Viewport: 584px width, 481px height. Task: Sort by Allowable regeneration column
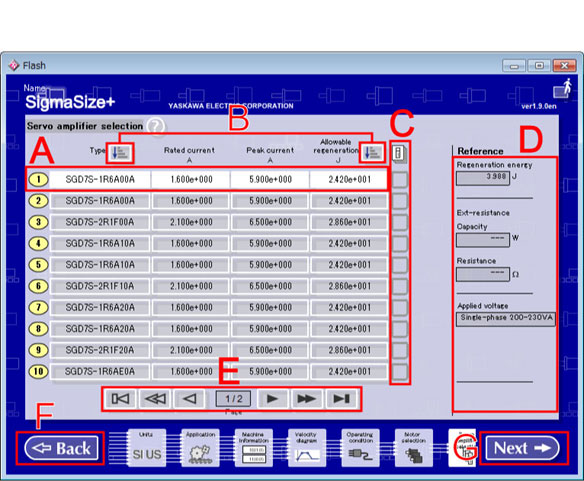point(372,152)
